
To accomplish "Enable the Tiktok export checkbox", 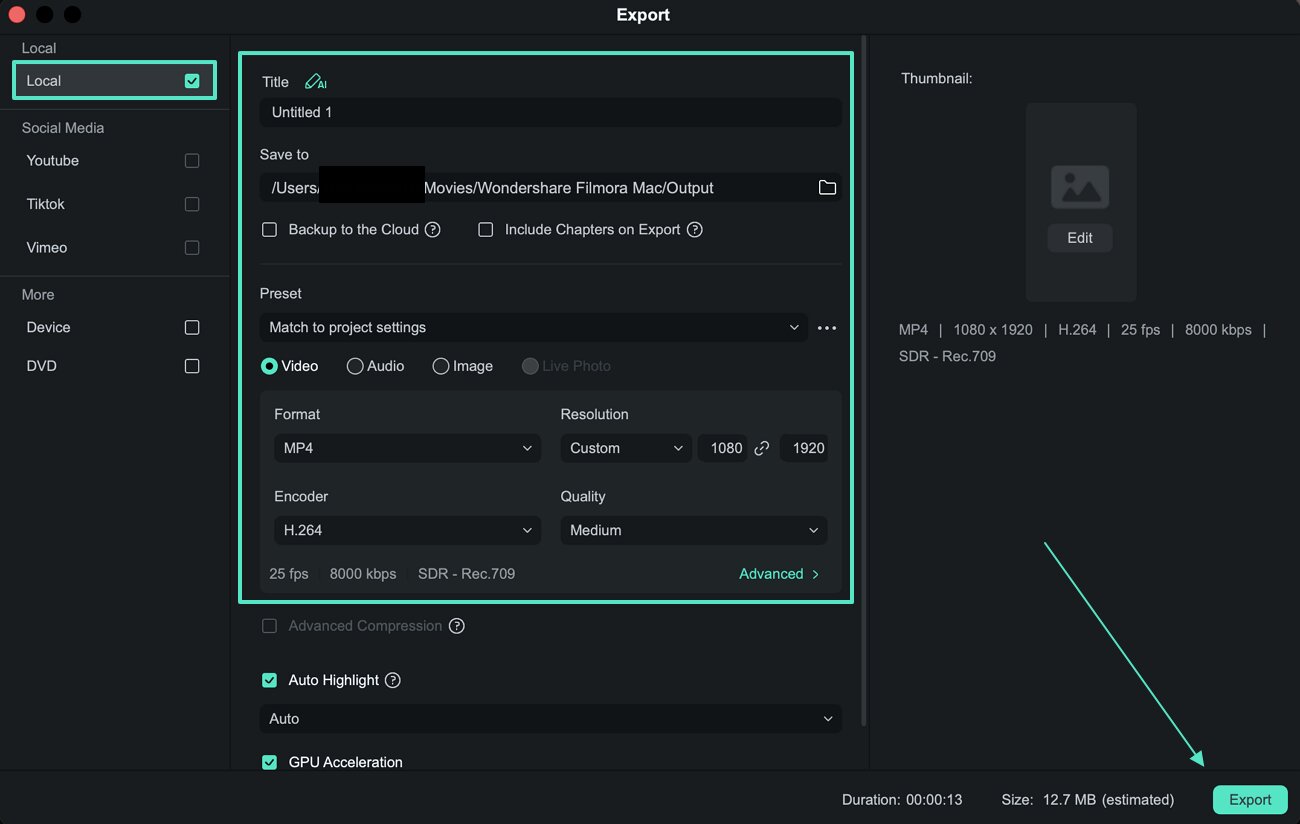I will pos(192,204).
